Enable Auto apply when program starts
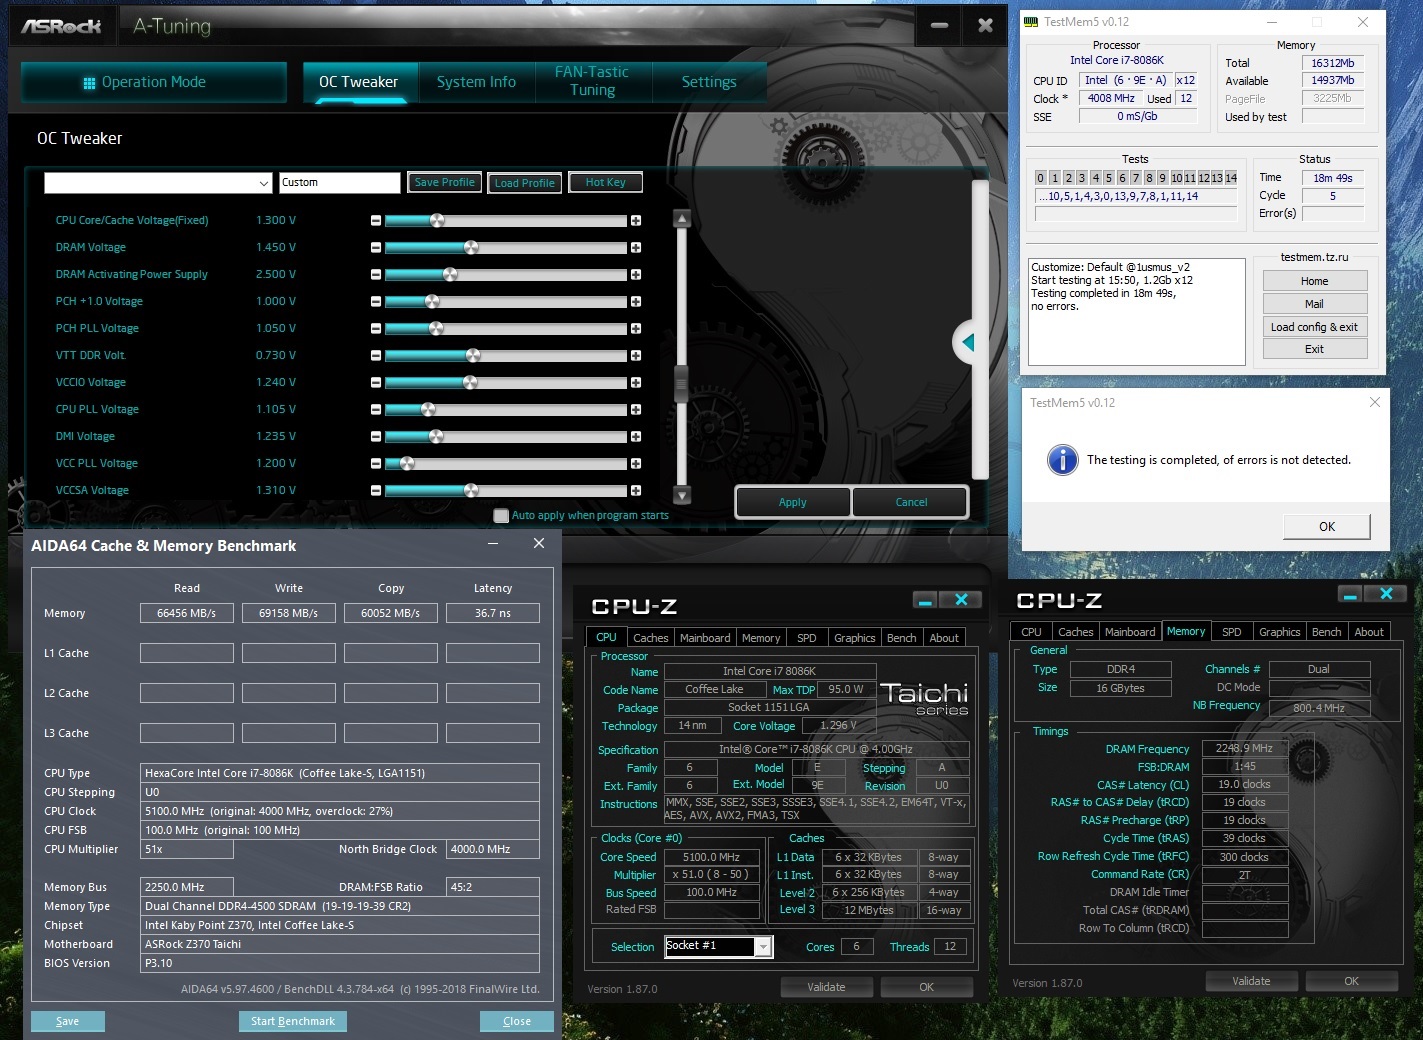The width and height of the screenshot is (1423, 1040). pyautogui.click(x=501, y=515)
